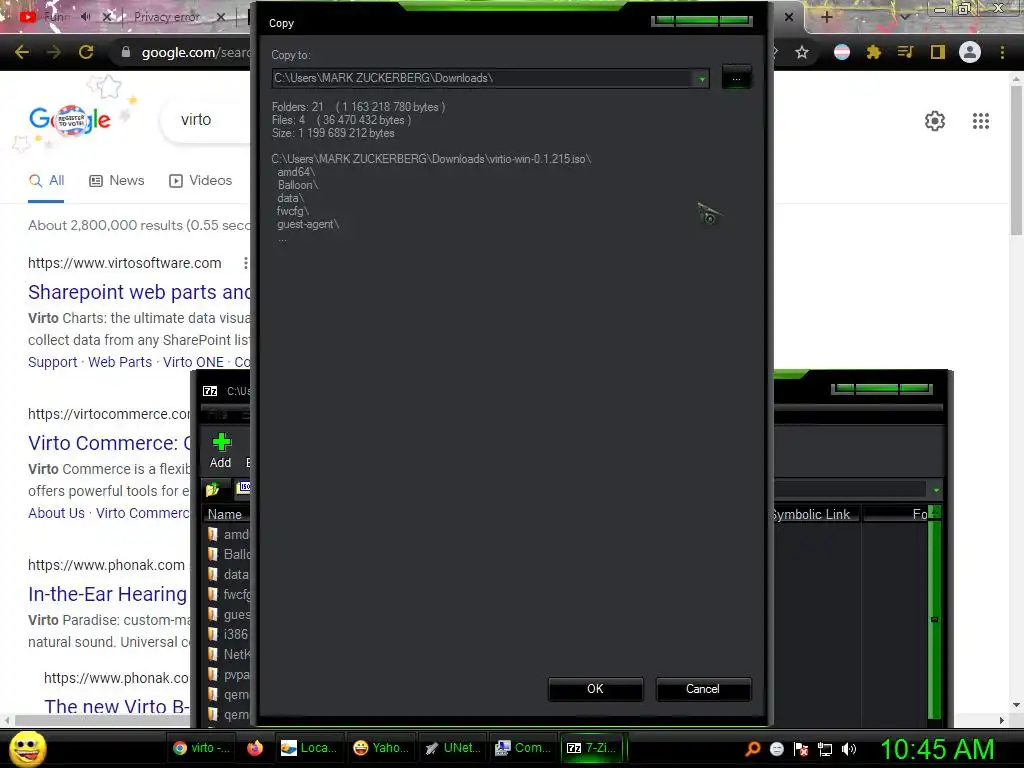Open Chrome three-dot menu

[x=1002, y=52]
